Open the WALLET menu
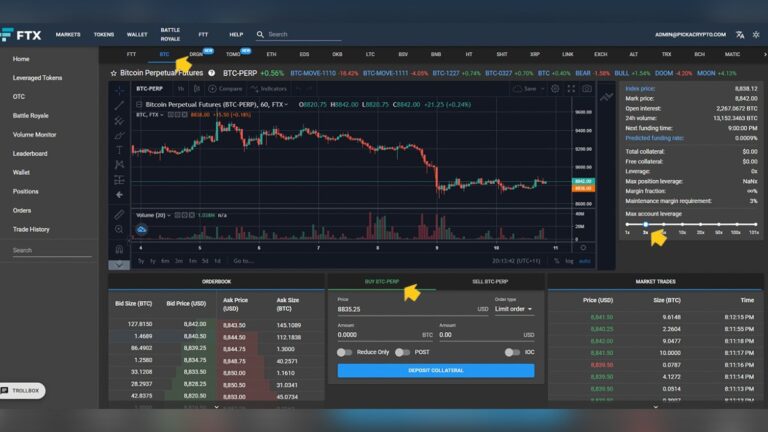This screenshot has height=432, width=768. tap(137, 34)
